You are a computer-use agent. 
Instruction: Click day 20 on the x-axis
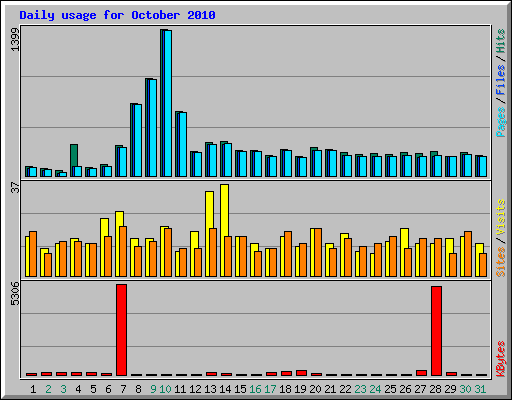[x=315, y=389]
